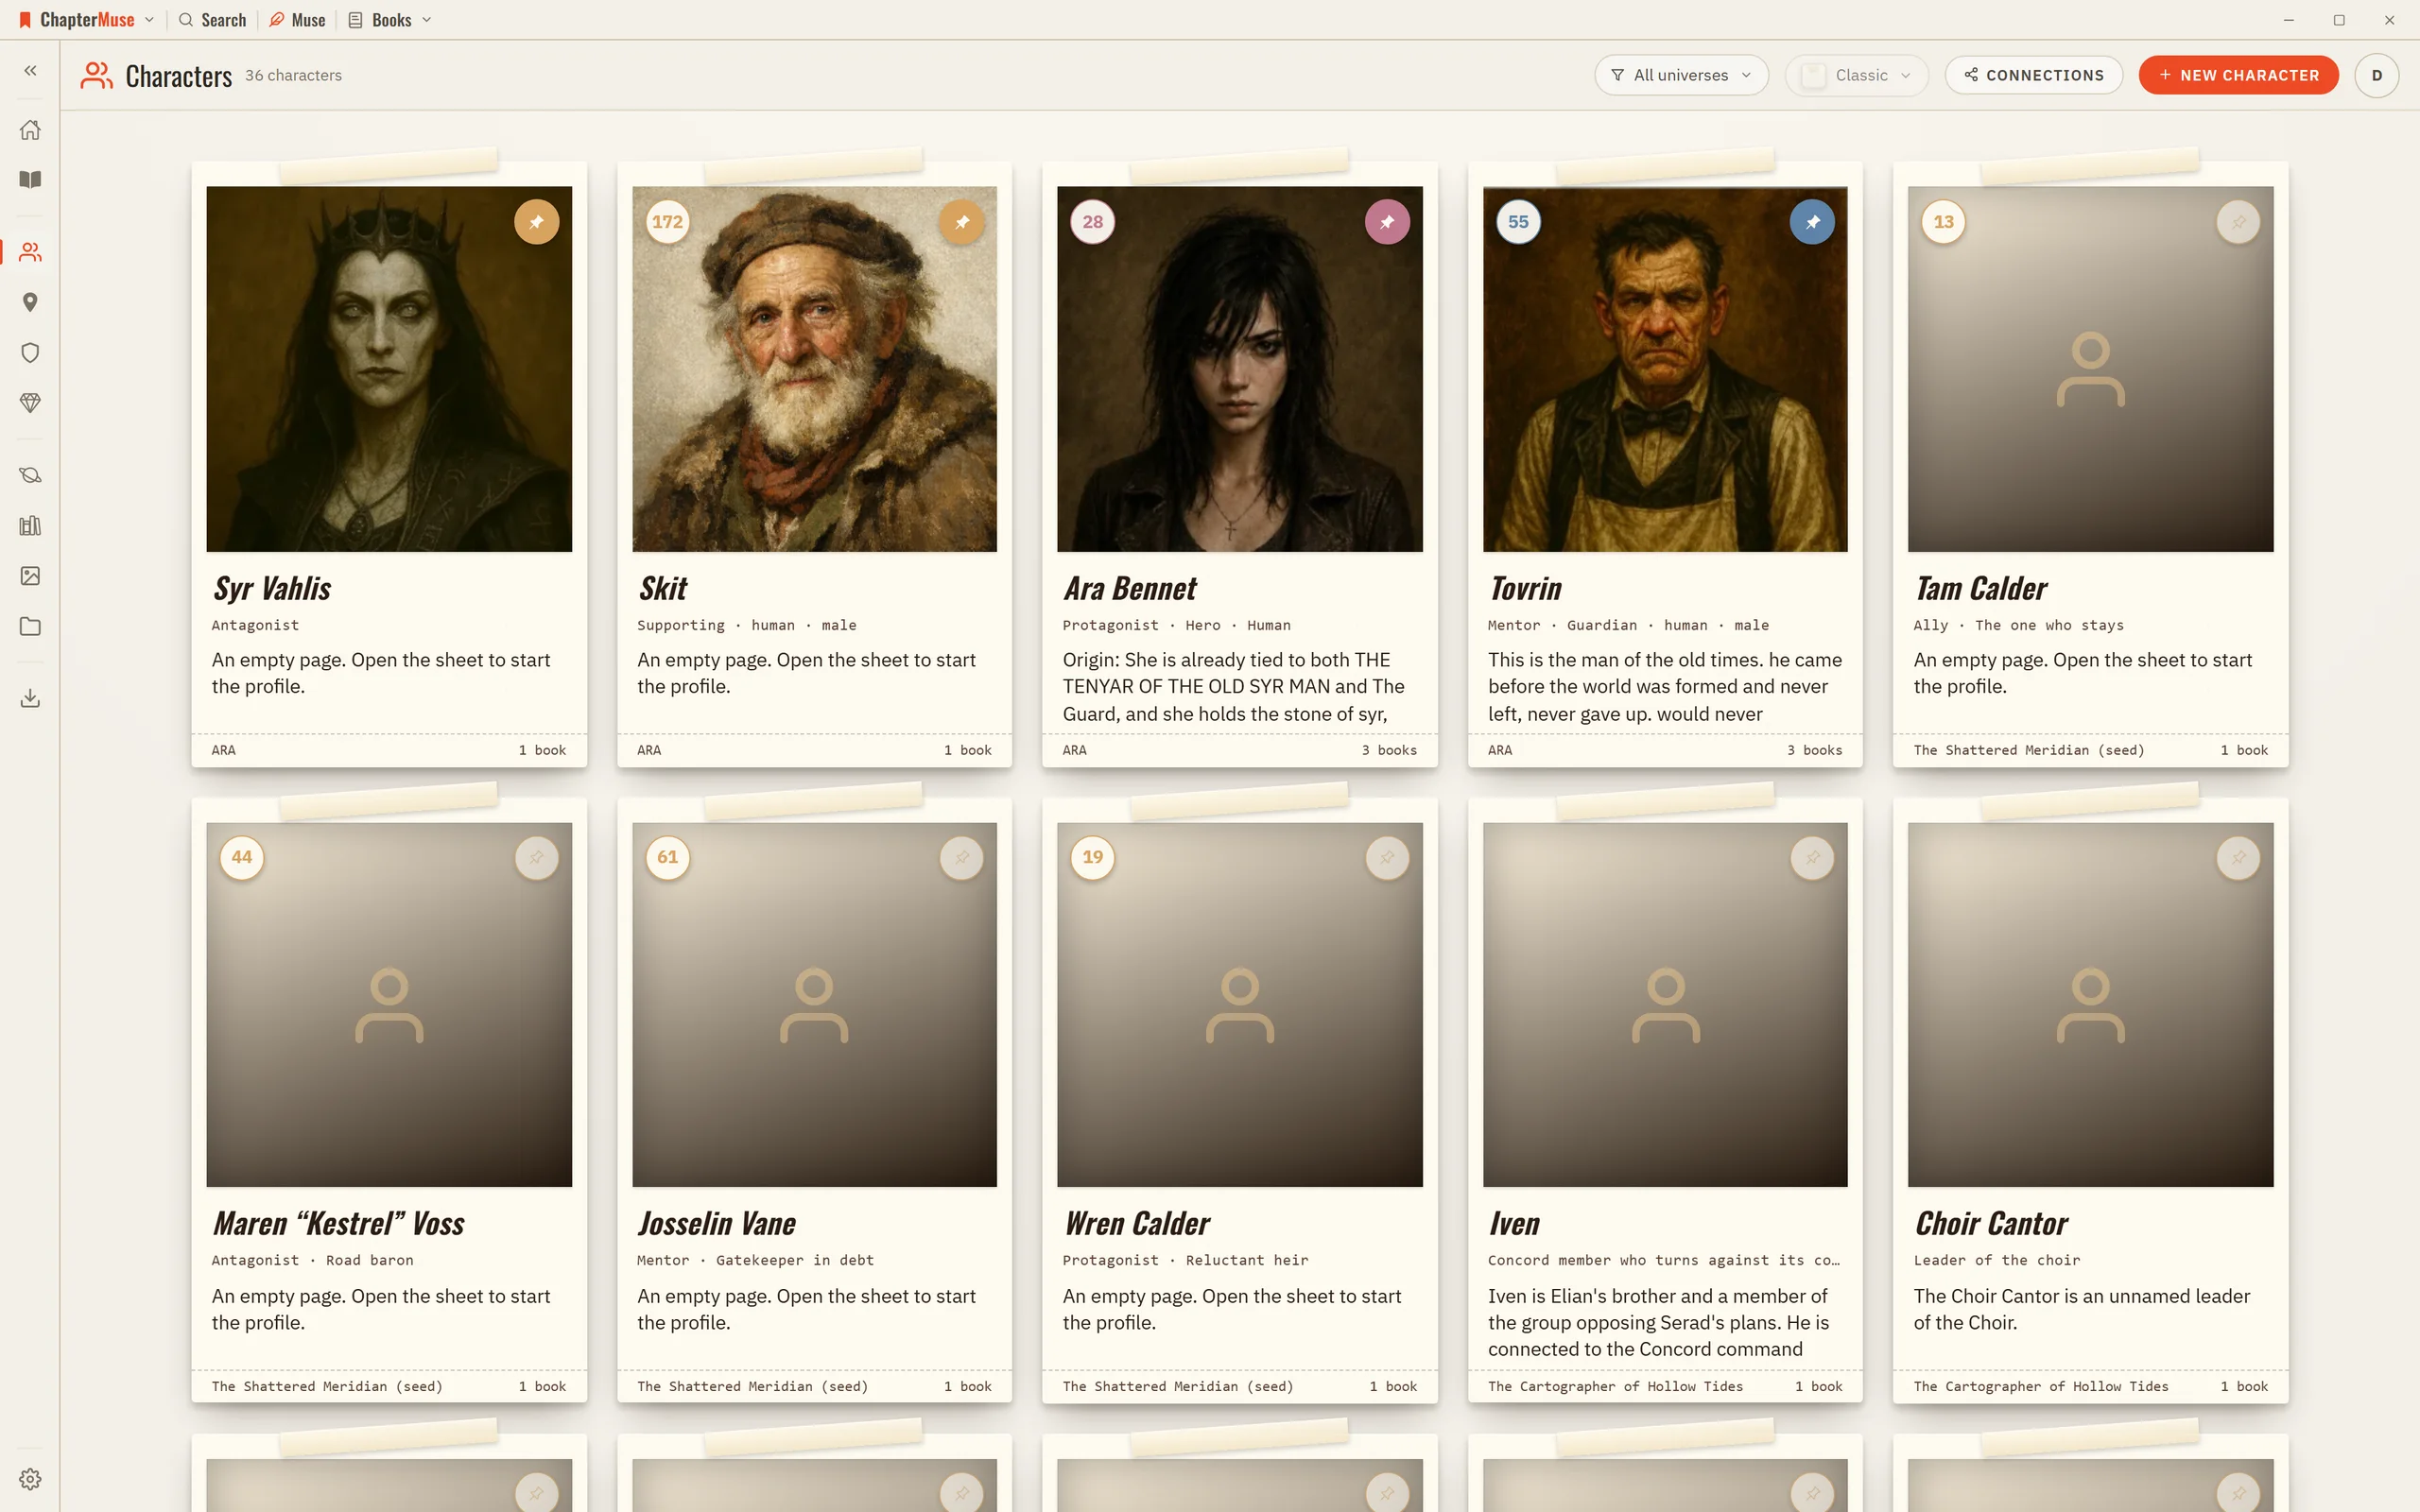This screenshot has height=1512, width=2420.
Task: Open the Choir Cantor character name
Action: coord(1991,1223)
